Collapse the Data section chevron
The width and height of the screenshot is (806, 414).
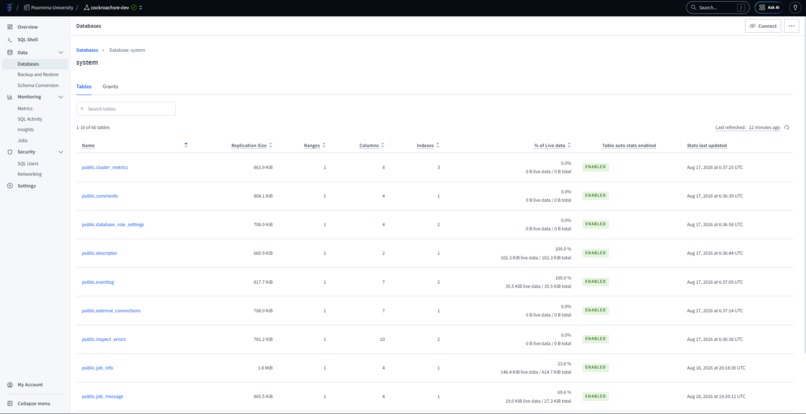pyautogui.click(x=61, y=52)
